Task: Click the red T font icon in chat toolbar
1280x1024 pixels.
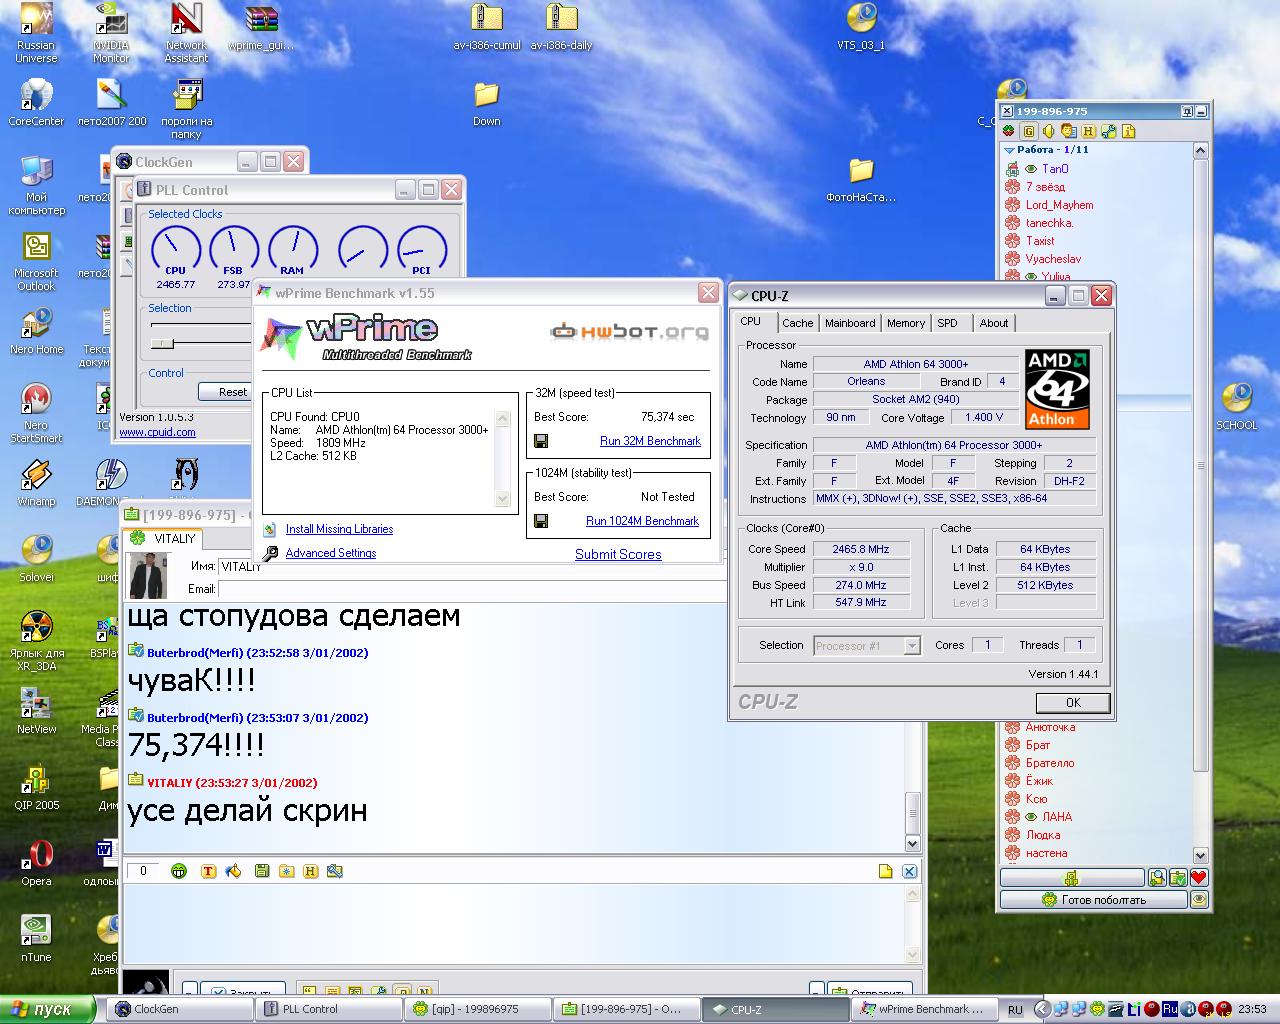Action: pyautogui.click(x=208, y=871)
